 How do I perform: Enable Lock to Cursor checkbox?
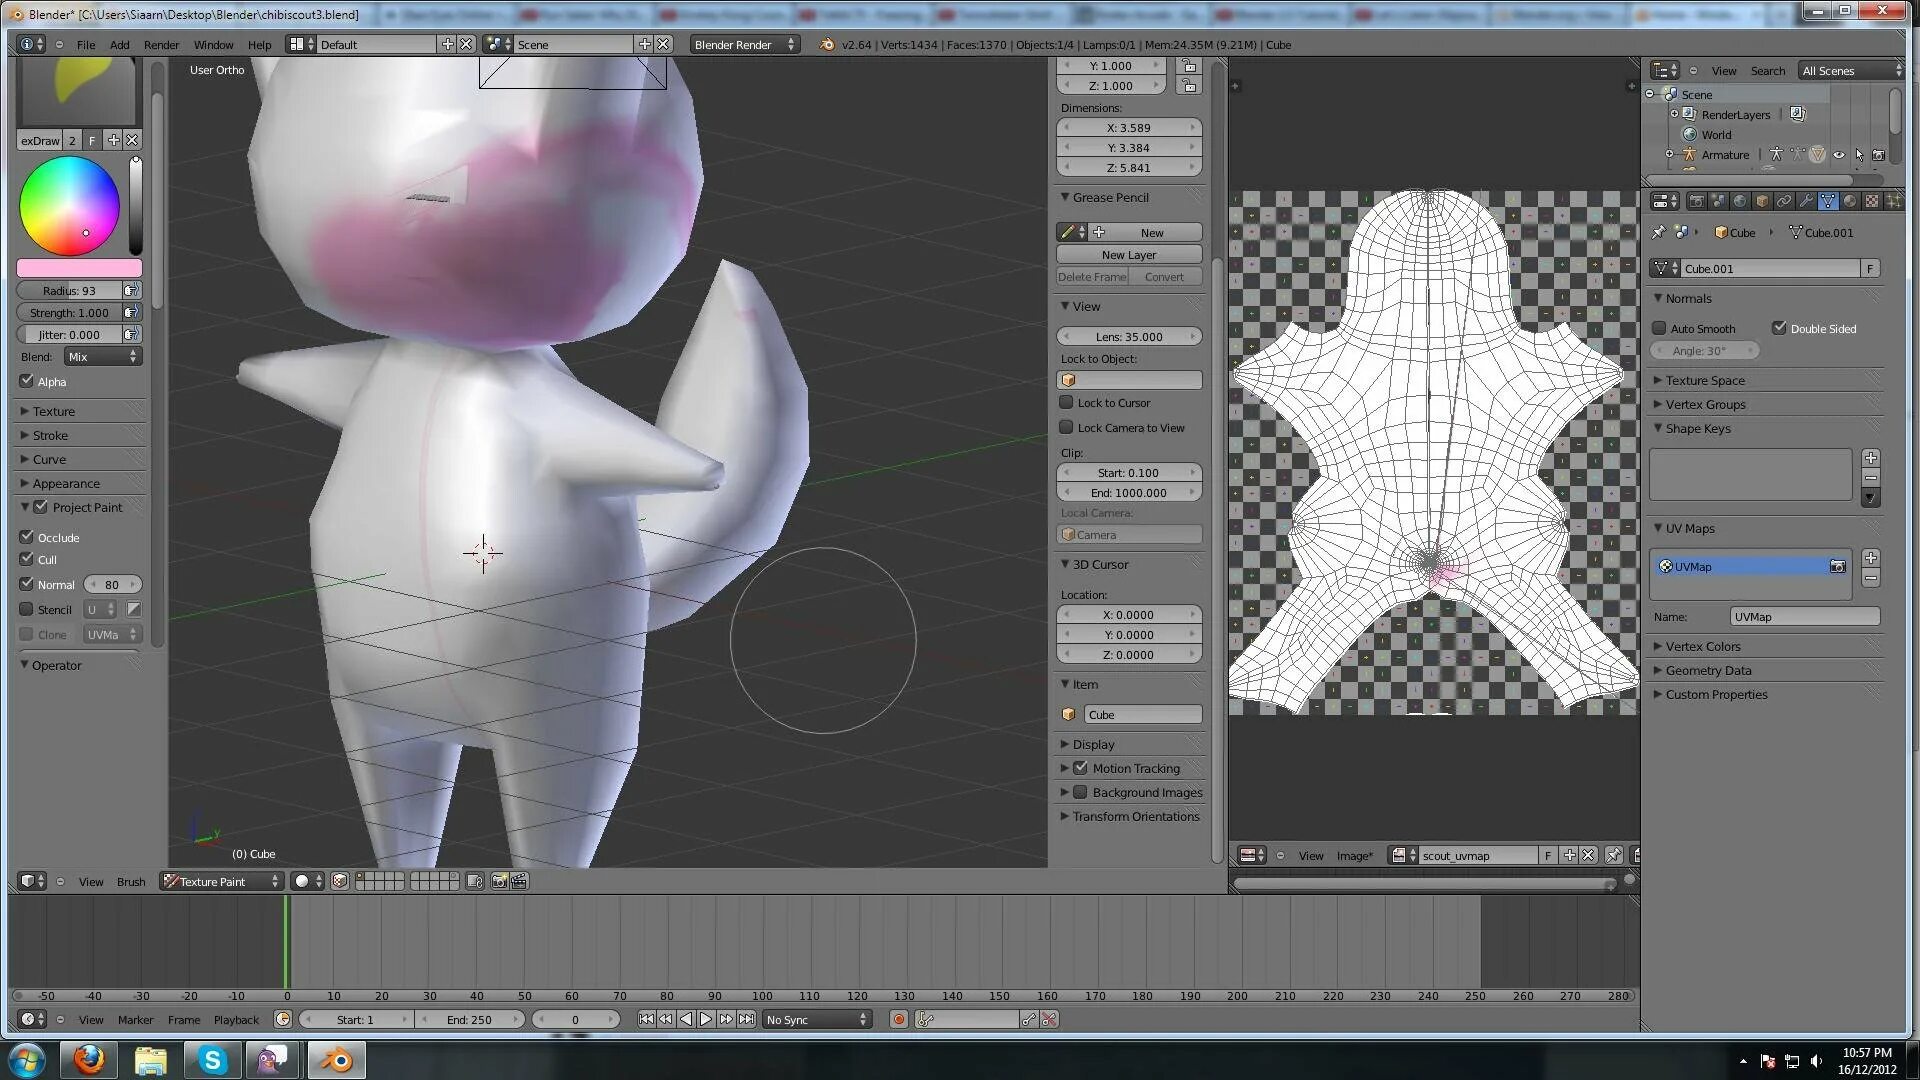[1067, 403]
